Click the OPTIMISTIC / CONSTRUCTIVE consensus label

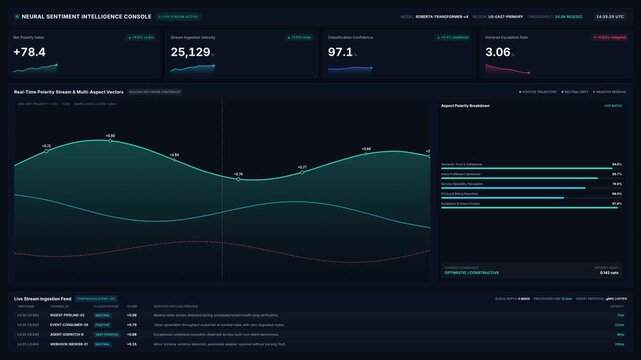coord(472,273)
